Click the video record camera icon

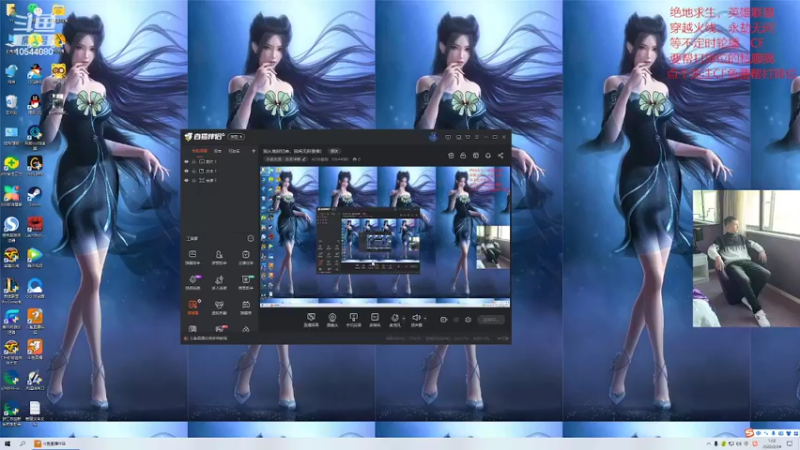pyautogui.click(x=443, y=320)
